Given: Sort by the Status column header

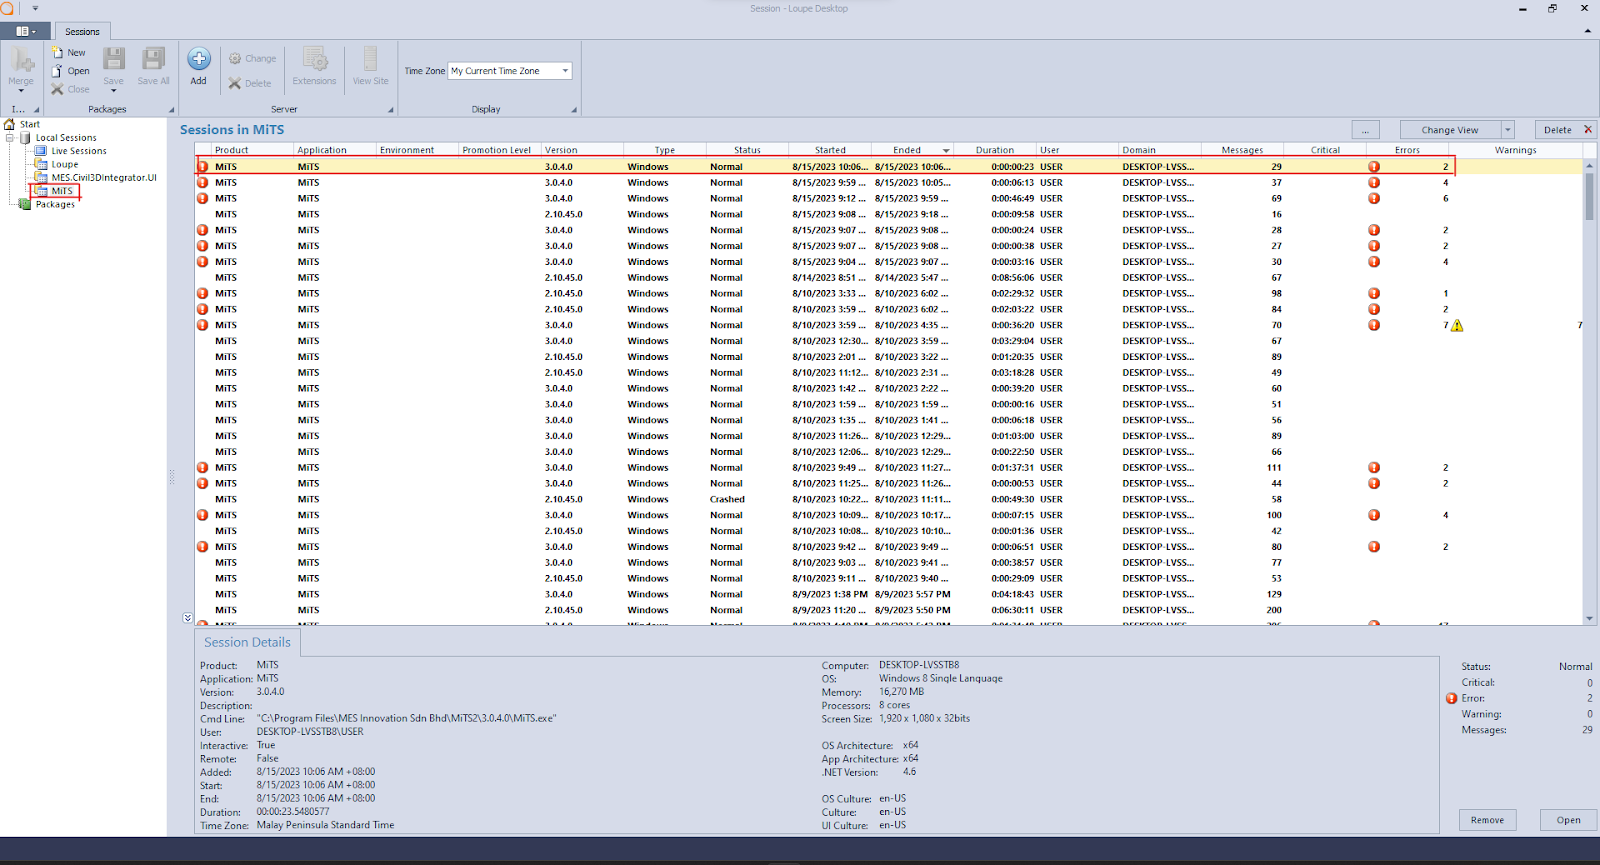Looking at the screenshot, I should pos(747,150).
